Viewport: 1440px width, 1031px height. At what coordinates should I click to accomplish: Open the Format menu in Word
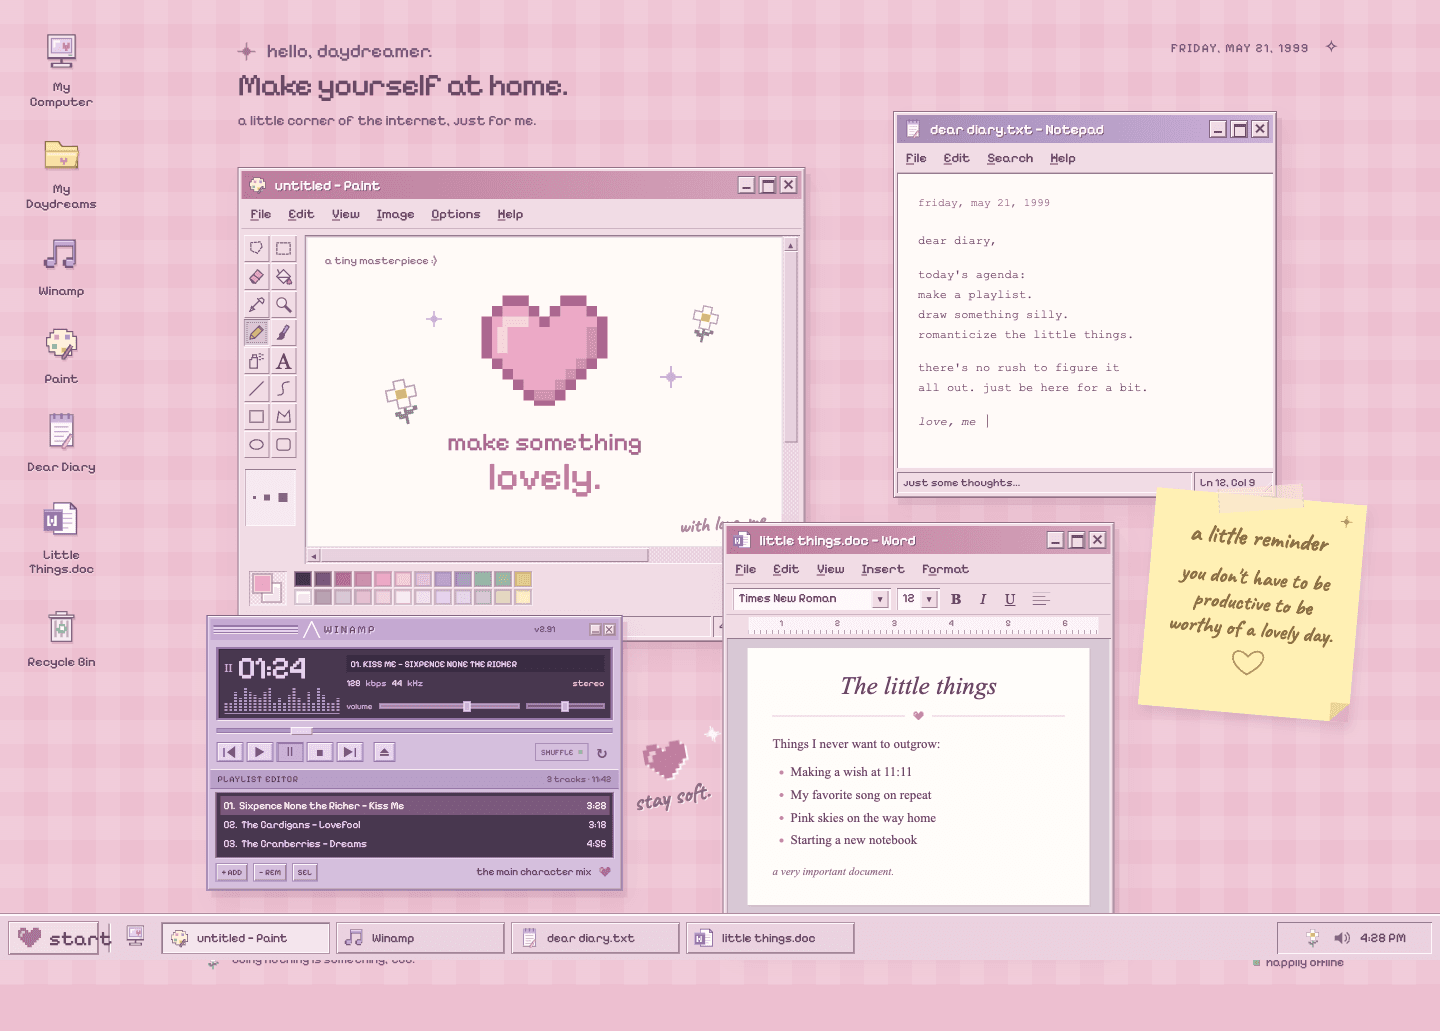tap(945, 569)
